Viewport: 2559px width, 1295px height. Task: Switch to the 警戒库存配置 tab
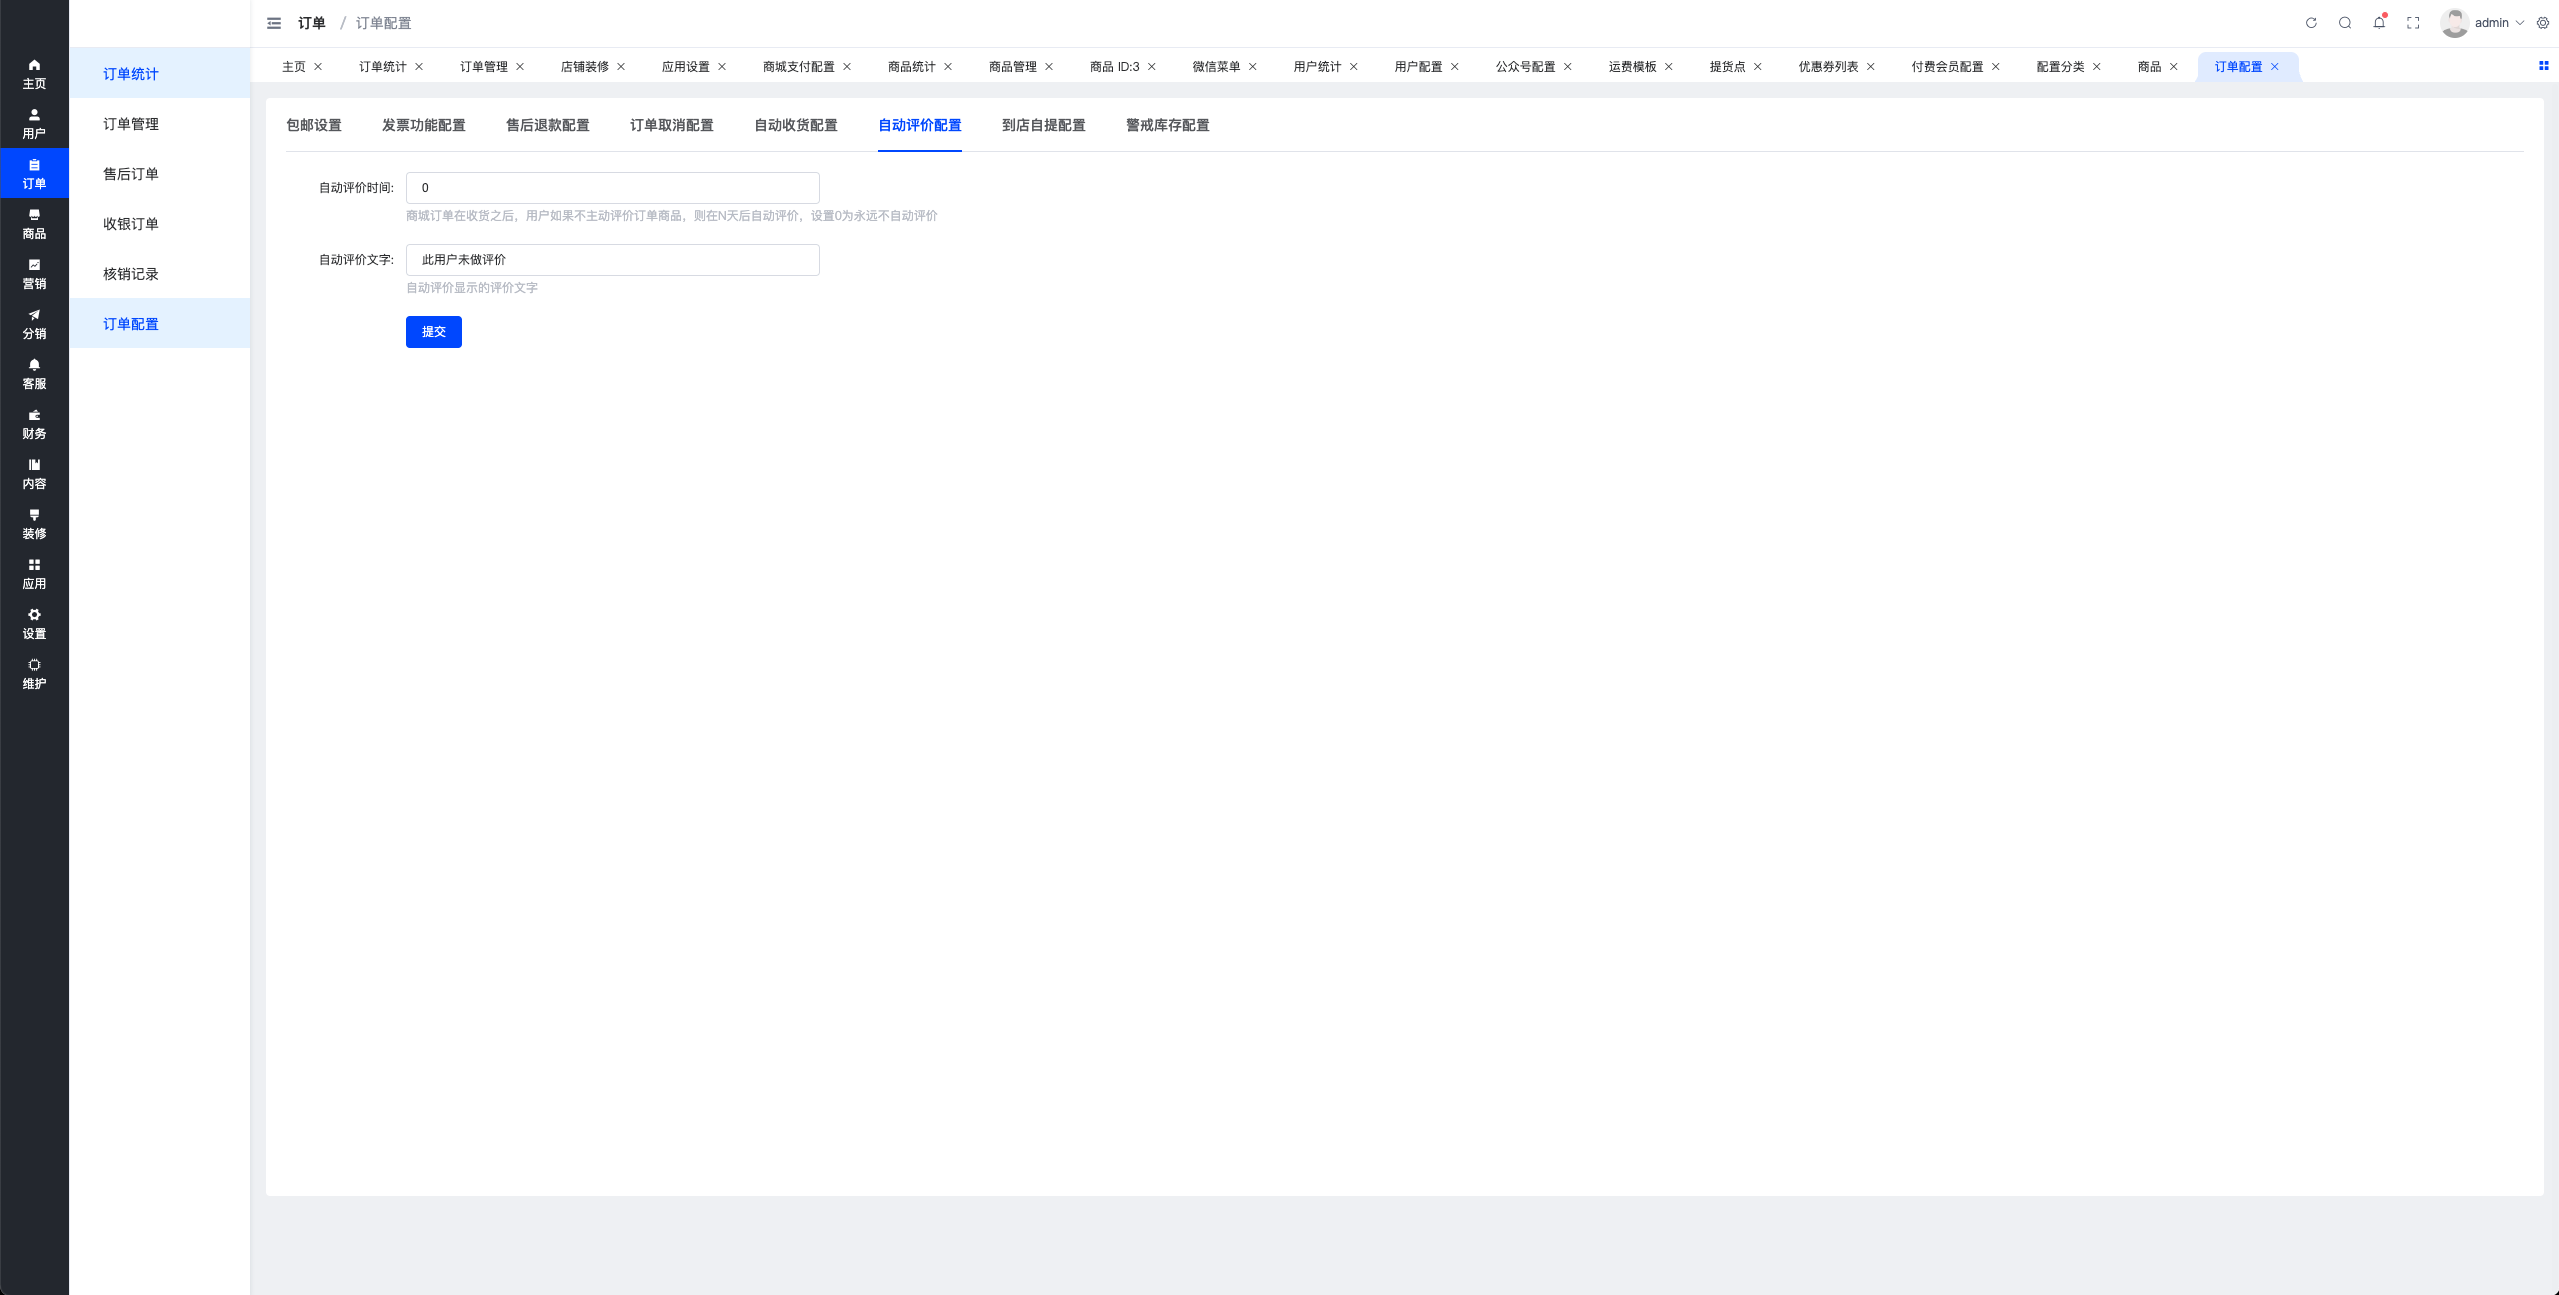pyautogui.click(x=1168, y=125)
